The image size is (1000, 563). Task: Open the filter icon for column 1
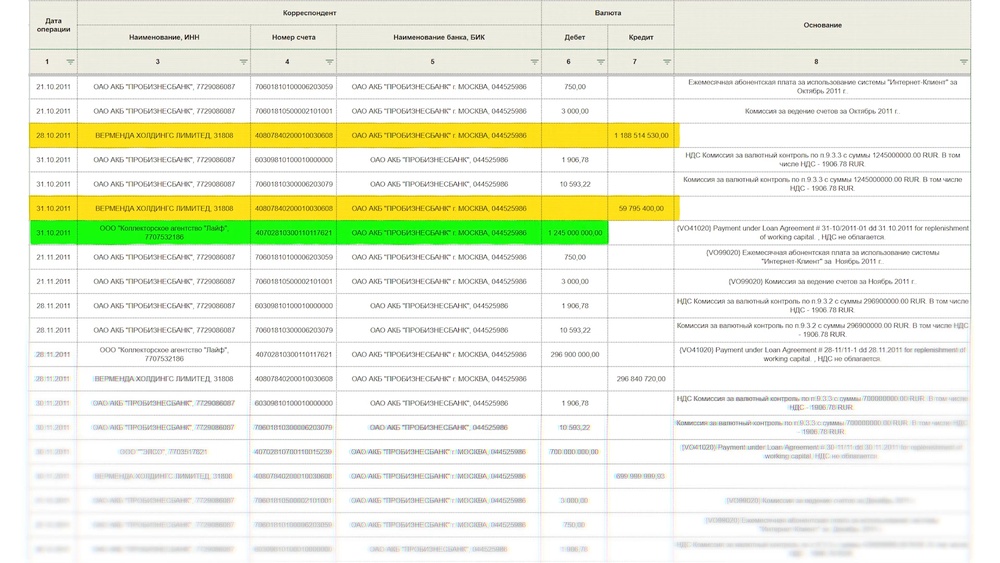click(x=70, y=62)
